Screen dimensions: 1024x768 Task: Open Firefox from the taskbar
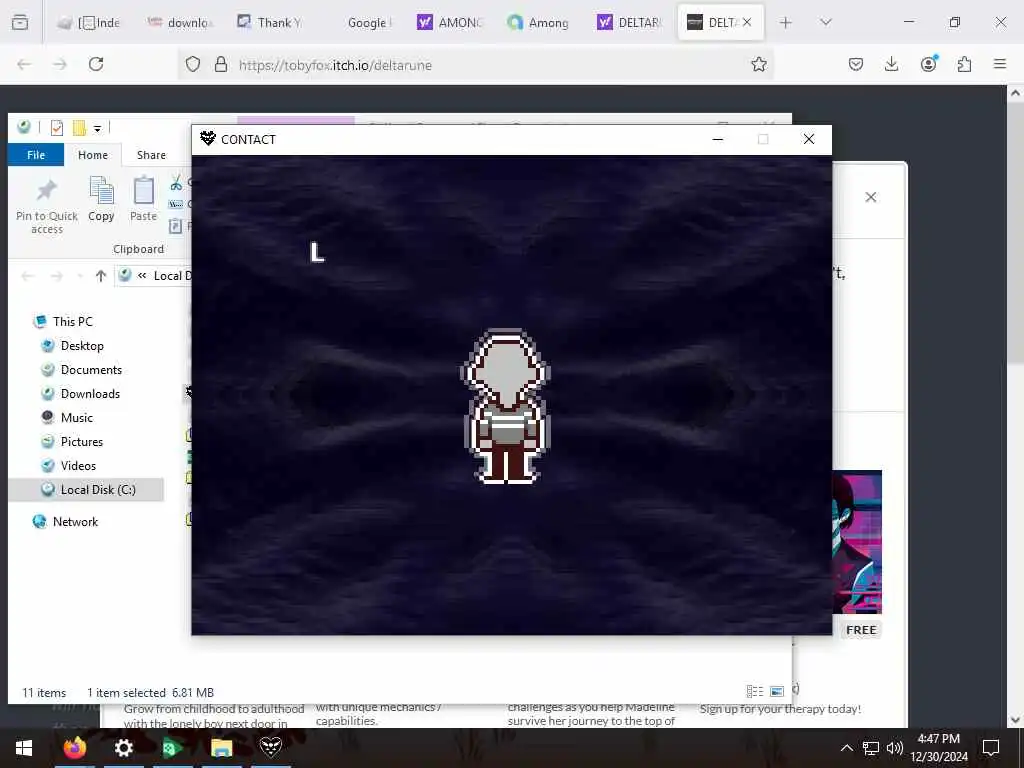click(x=74, y=747)
